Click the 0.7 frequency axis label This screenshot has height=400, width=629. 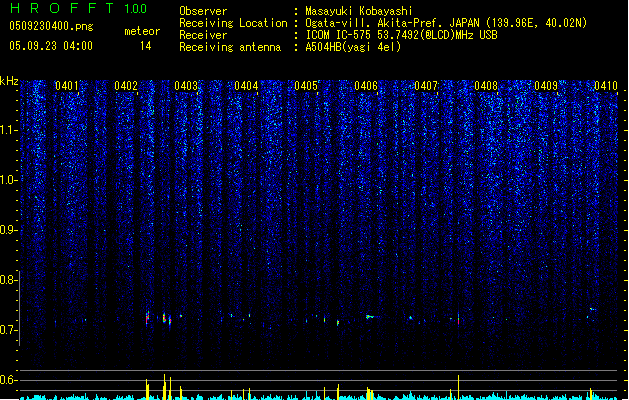pyautogui.click(x=9, y=330)
